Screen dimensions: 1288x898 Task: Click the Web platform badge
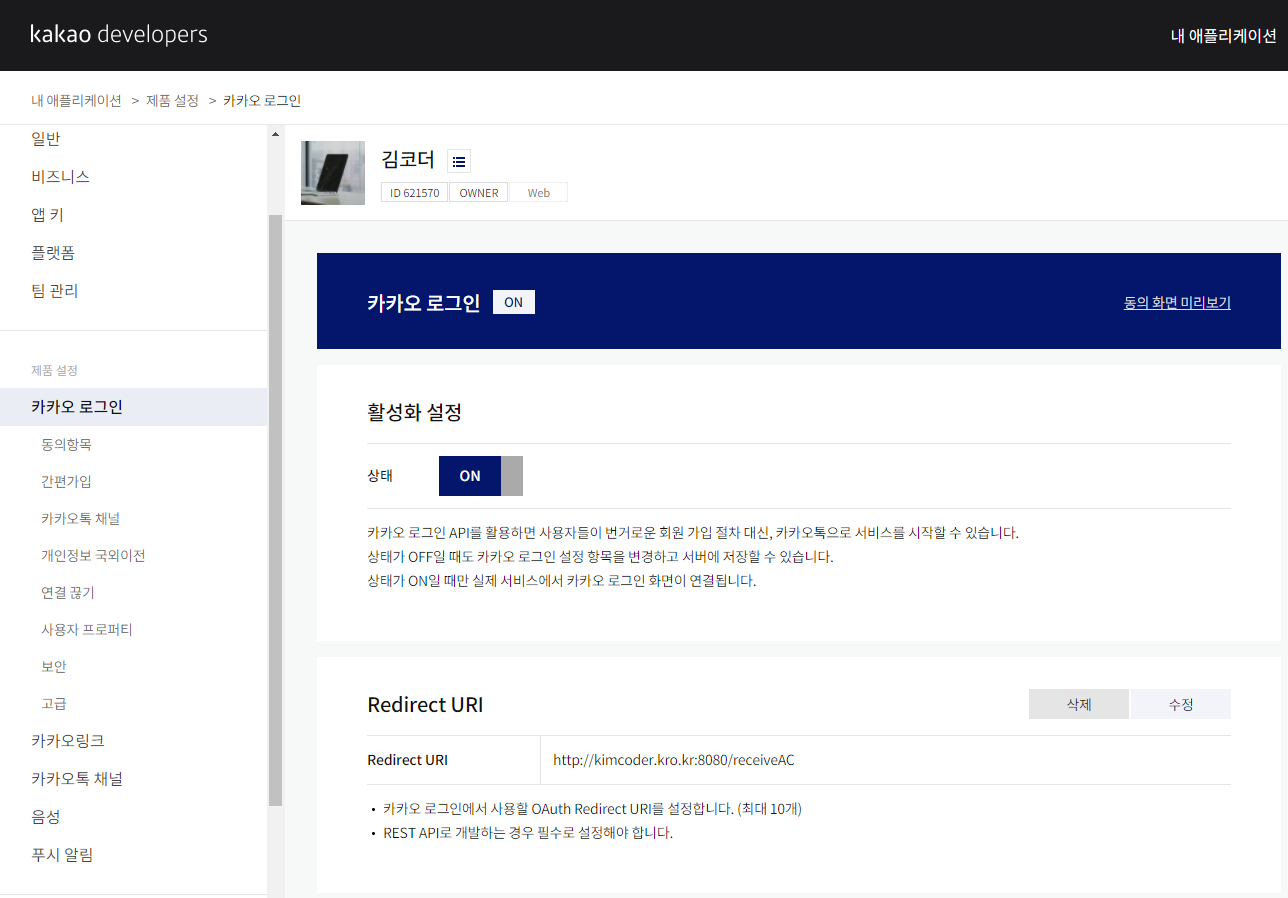pos(539,193)
